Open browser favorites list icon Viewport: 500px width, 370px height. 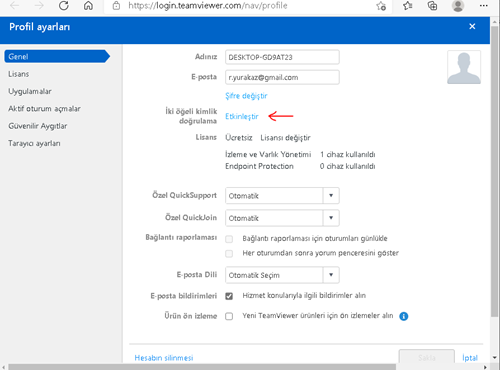[407, 6]
